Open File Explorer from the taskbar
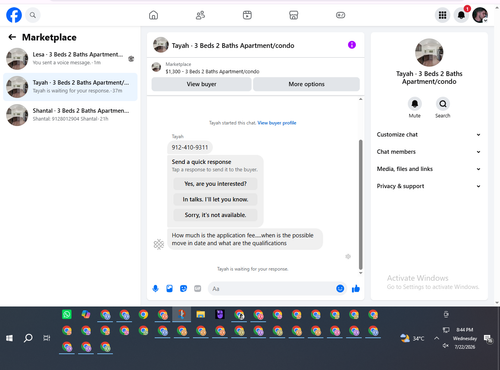 (201, 314)
